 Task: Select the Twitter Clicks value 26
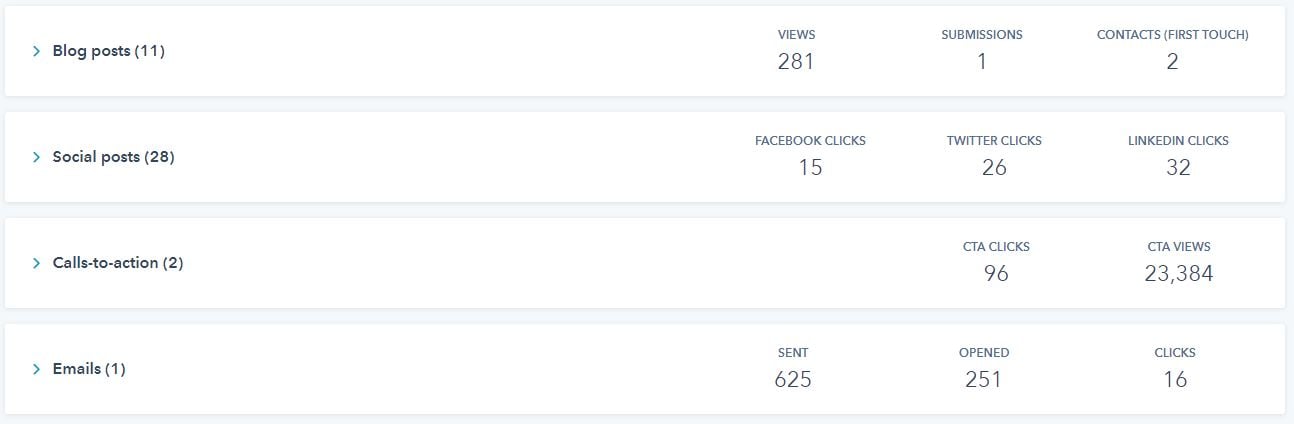(x=994, y=168)
